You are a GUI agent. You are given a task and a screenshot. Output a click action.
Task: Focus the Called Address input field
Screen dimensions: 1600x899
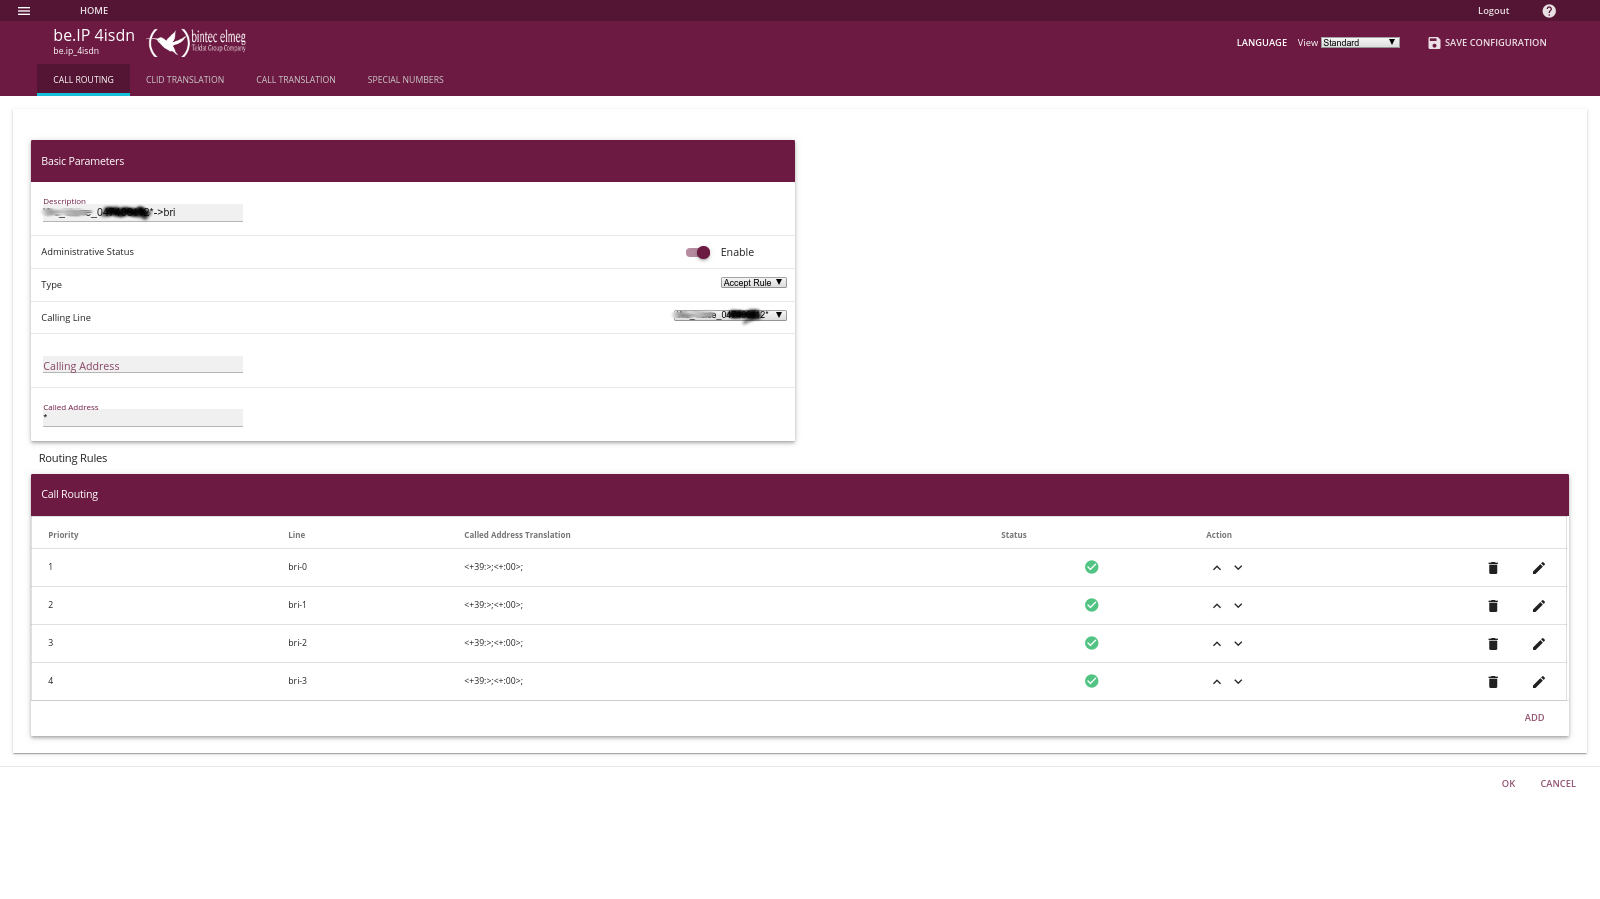click(x=143, y=418)
